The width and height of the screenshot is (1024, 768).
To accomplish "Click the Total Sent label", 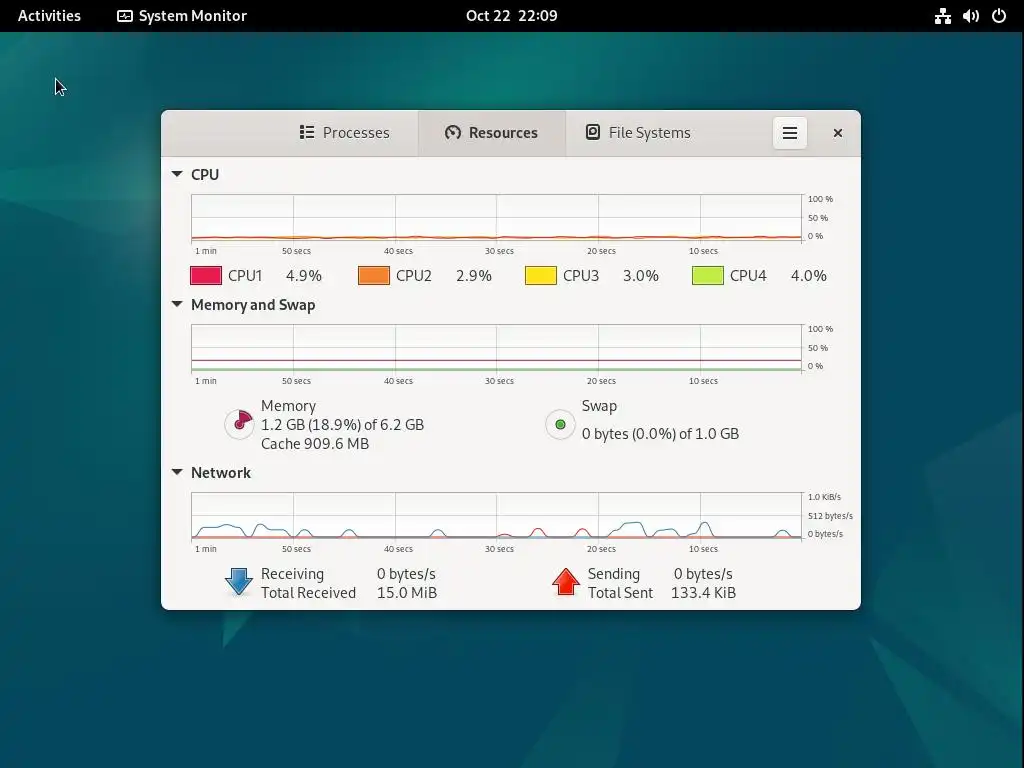I will coord(620,592).
